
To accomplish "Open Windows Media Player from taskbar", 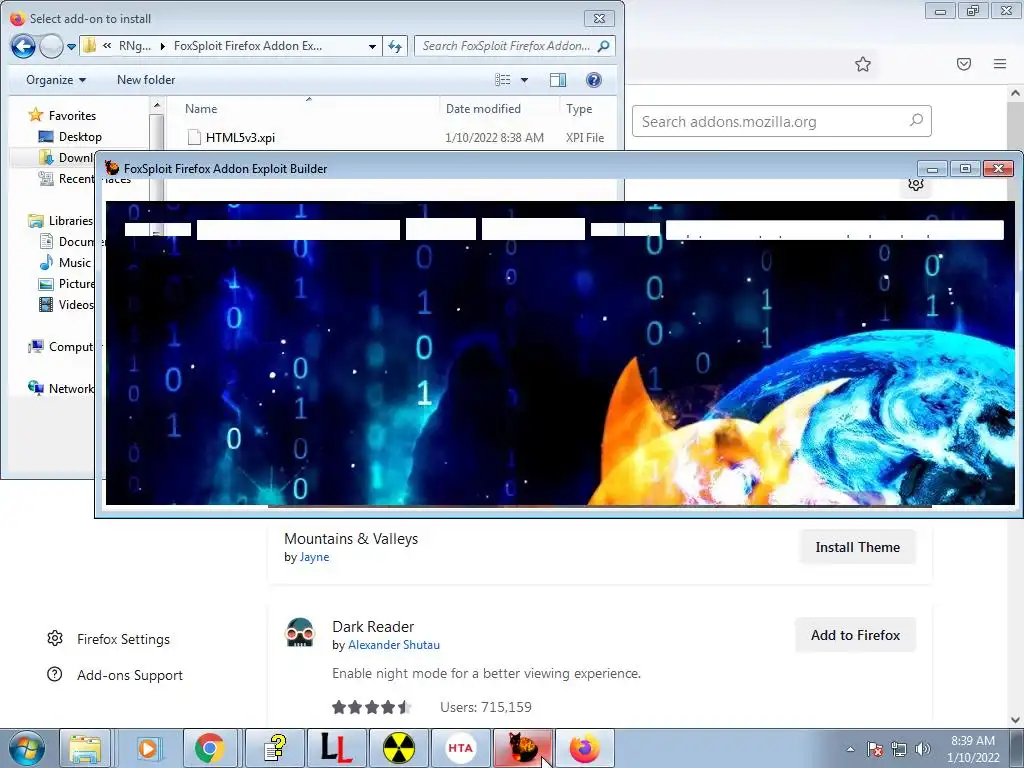I will click(x=148, y=748).
